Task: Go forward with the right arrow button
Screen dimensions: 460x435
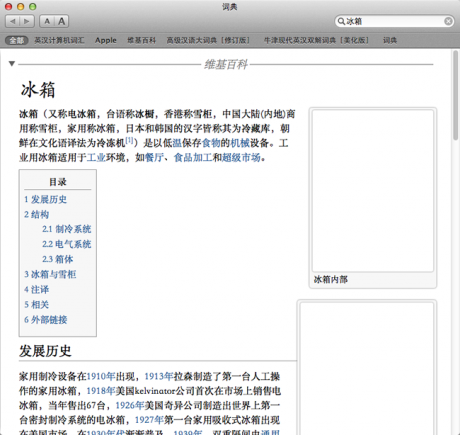Action: (x=27, y=21)
